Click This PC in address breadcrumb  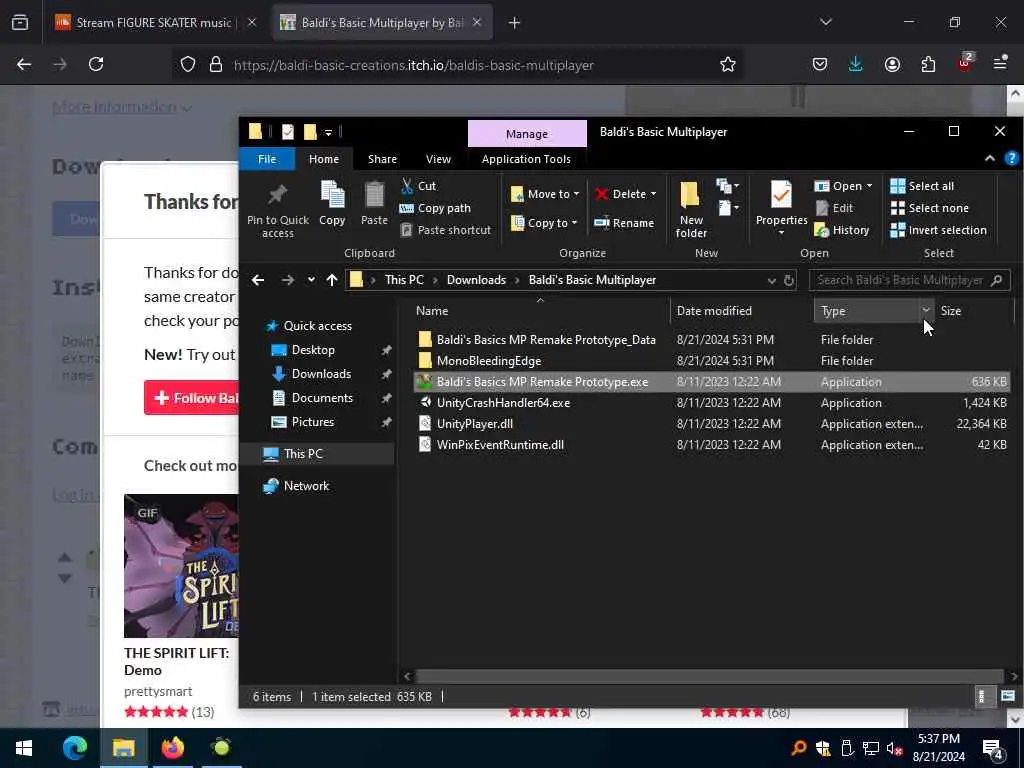pos(404,280)
